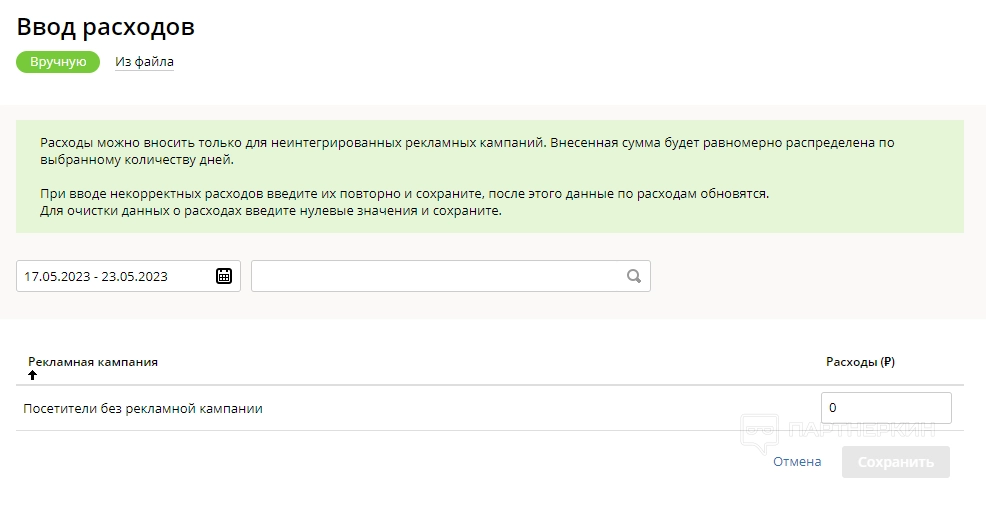
Task: Click the Партнеркин watermark logo icon
Action: (760, 432)
